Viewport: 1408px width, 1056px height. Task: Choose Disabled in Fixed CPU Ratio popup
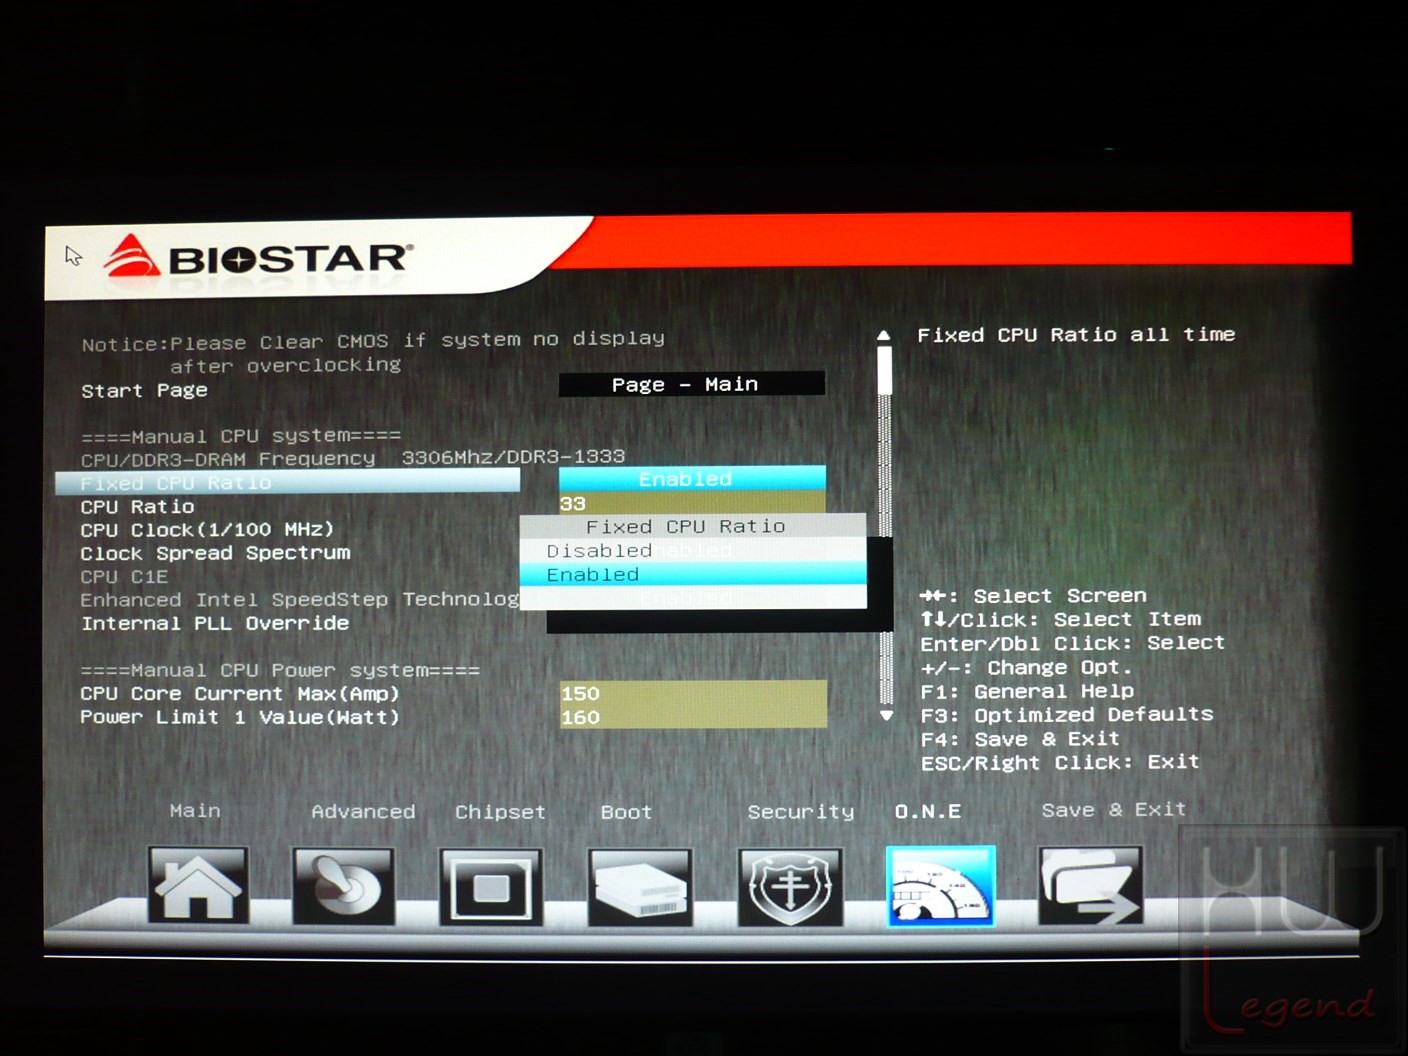click(692, 551)
